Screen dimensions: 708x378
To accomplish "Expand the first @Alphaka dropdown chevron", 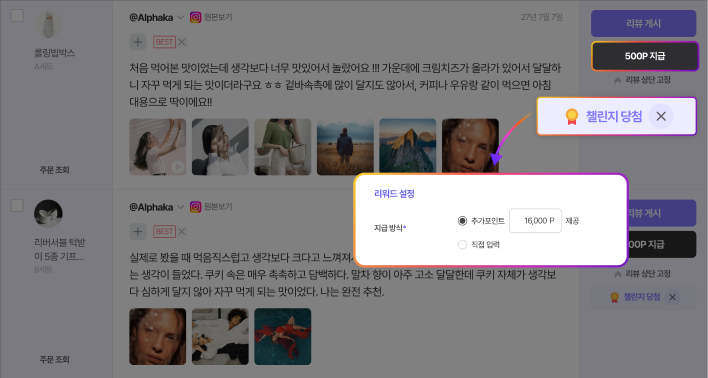I will pos(180,18).
